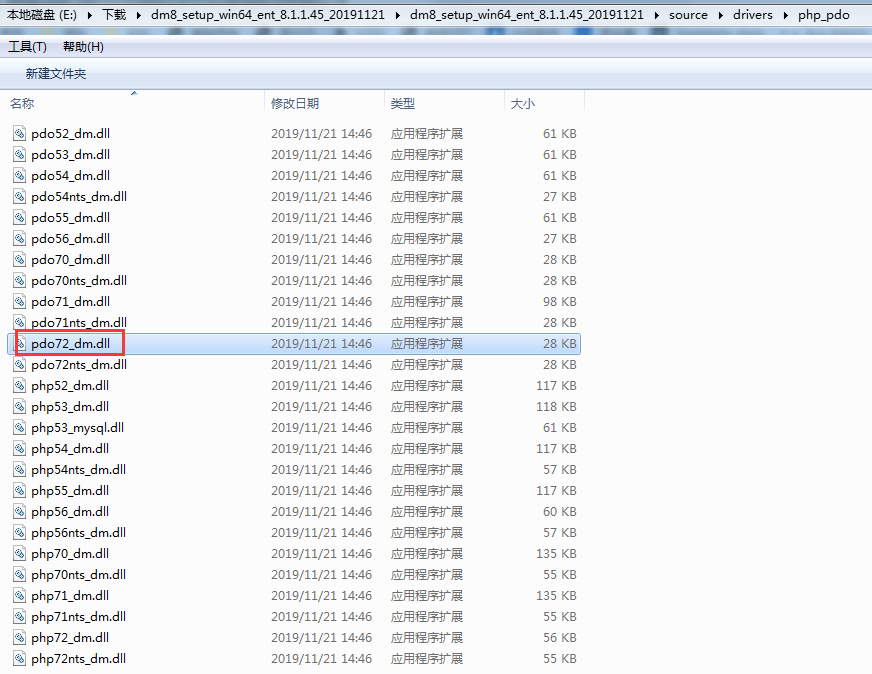
Task: Select the file name php70_dm.dll
Action: pyautogui.click(x=70, y=554)
